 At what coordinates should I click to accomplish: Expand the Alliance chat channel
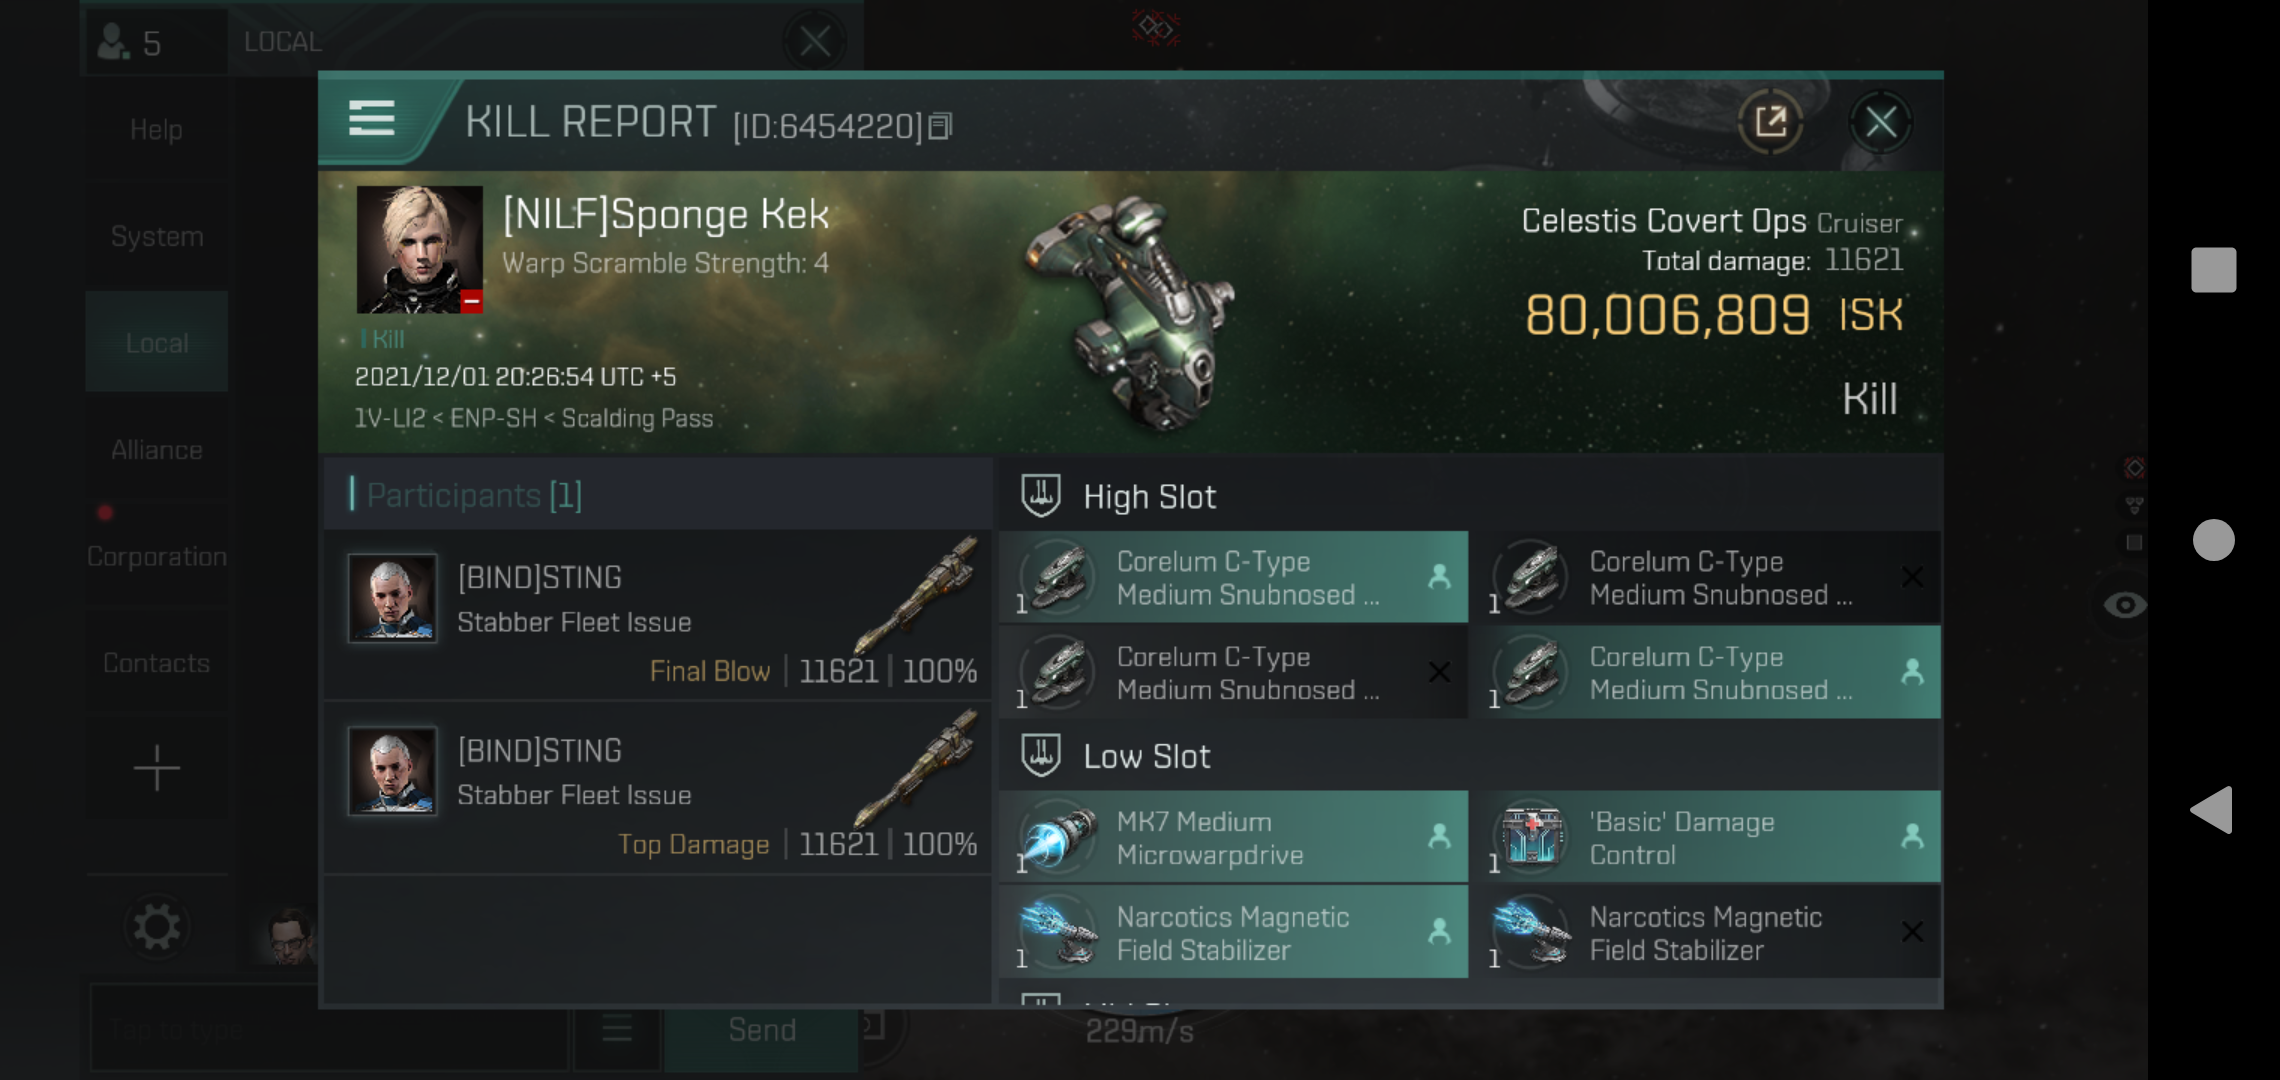point(156,448)
